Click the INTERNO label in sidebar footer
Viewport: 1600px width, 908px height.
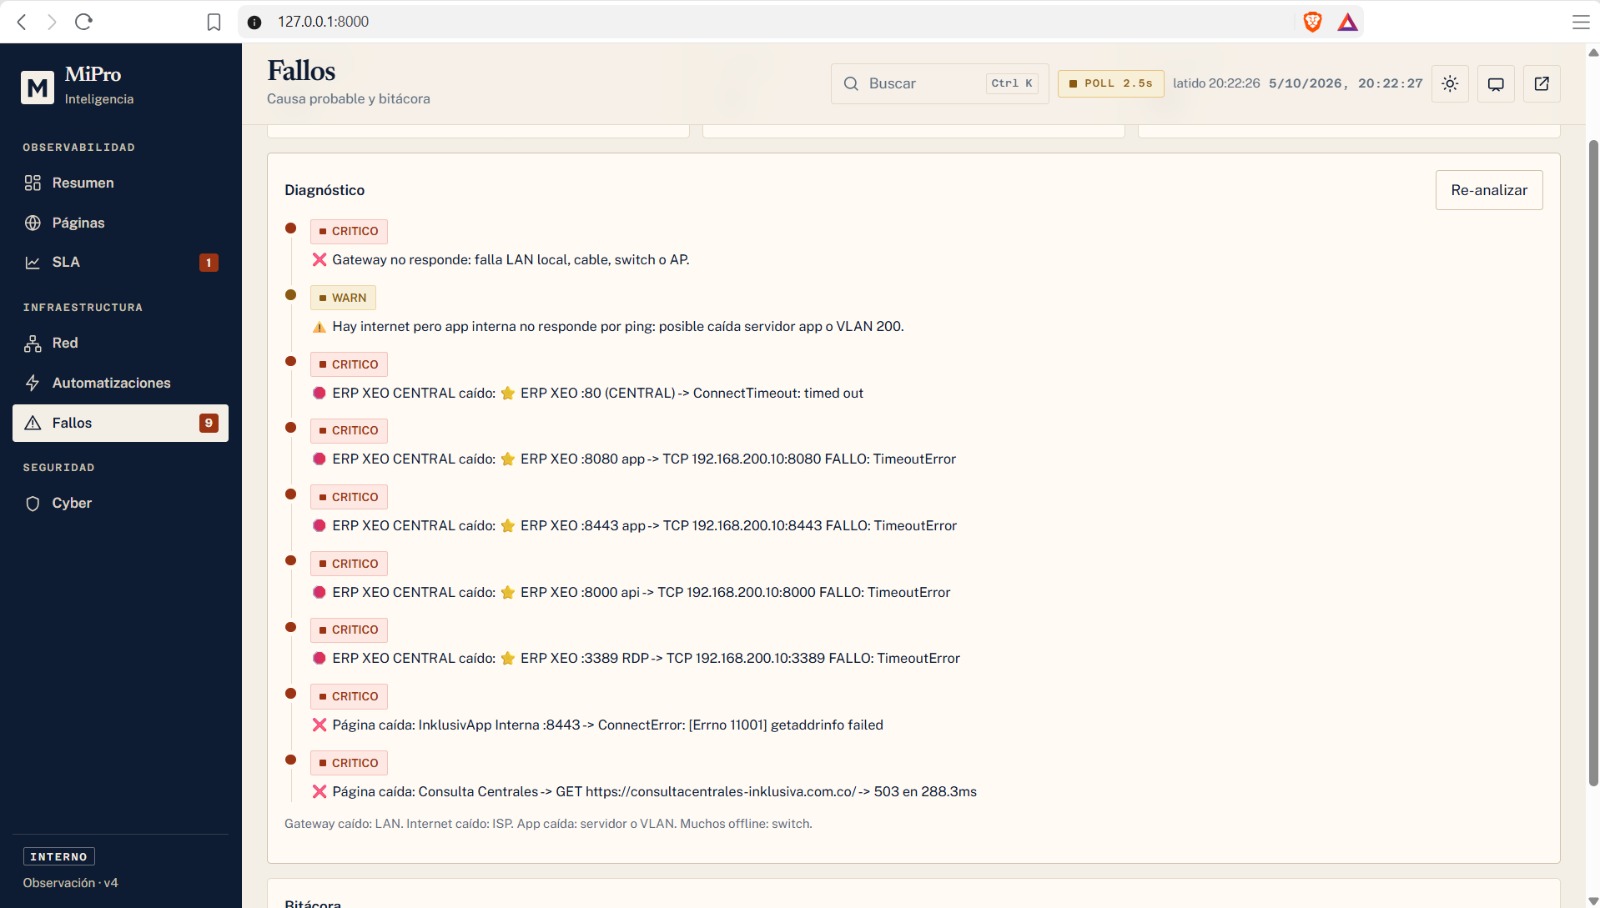click(x=59, y=857)
